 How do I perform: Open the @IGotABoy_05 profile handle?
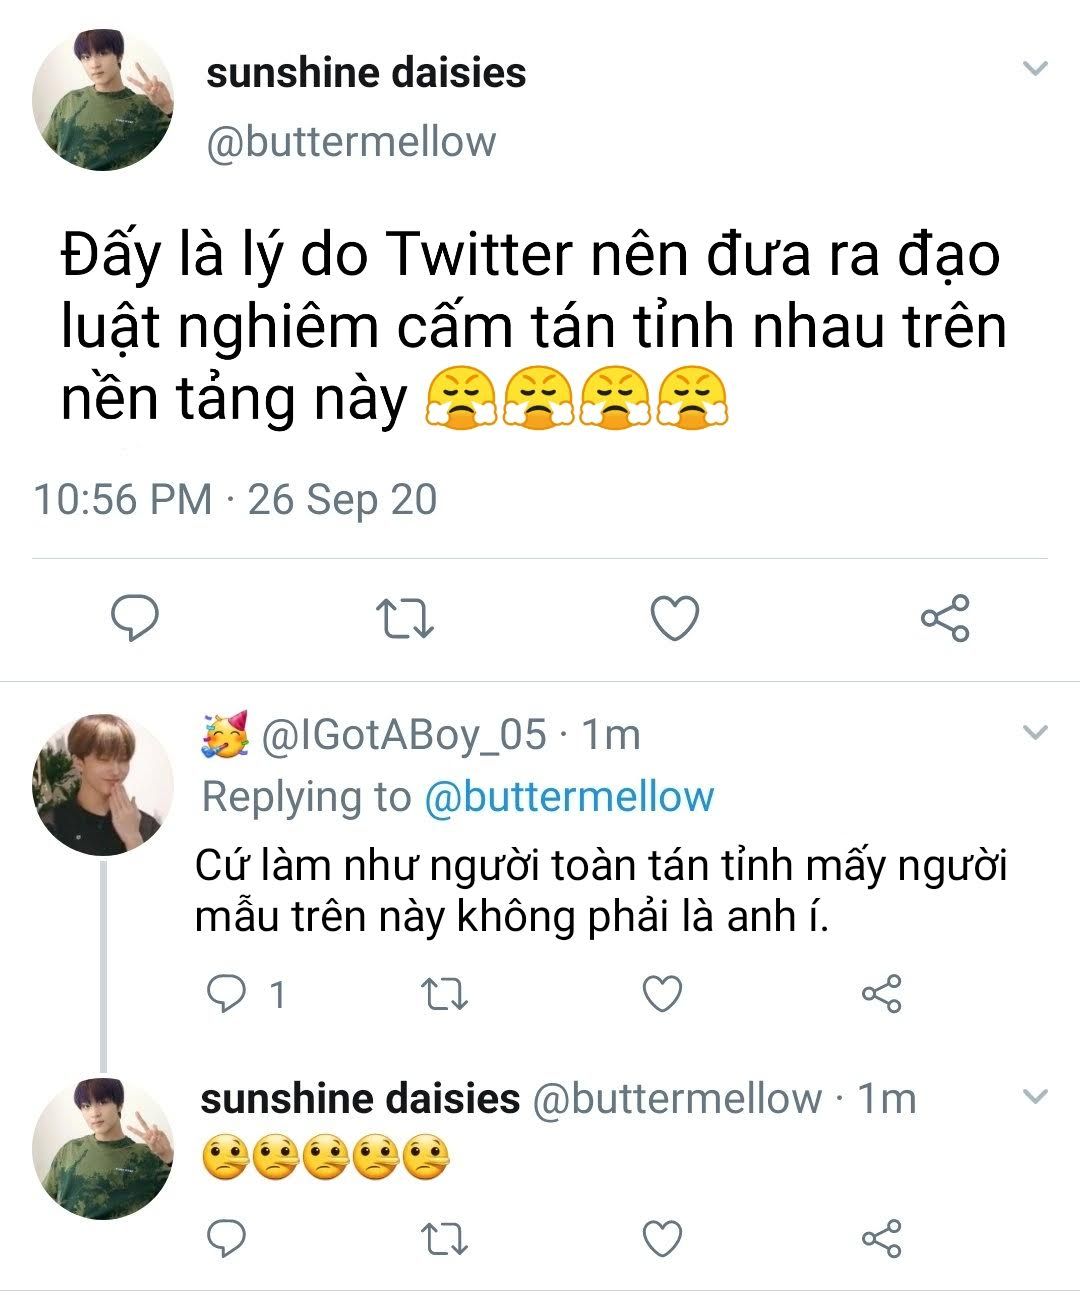[404, 735]
